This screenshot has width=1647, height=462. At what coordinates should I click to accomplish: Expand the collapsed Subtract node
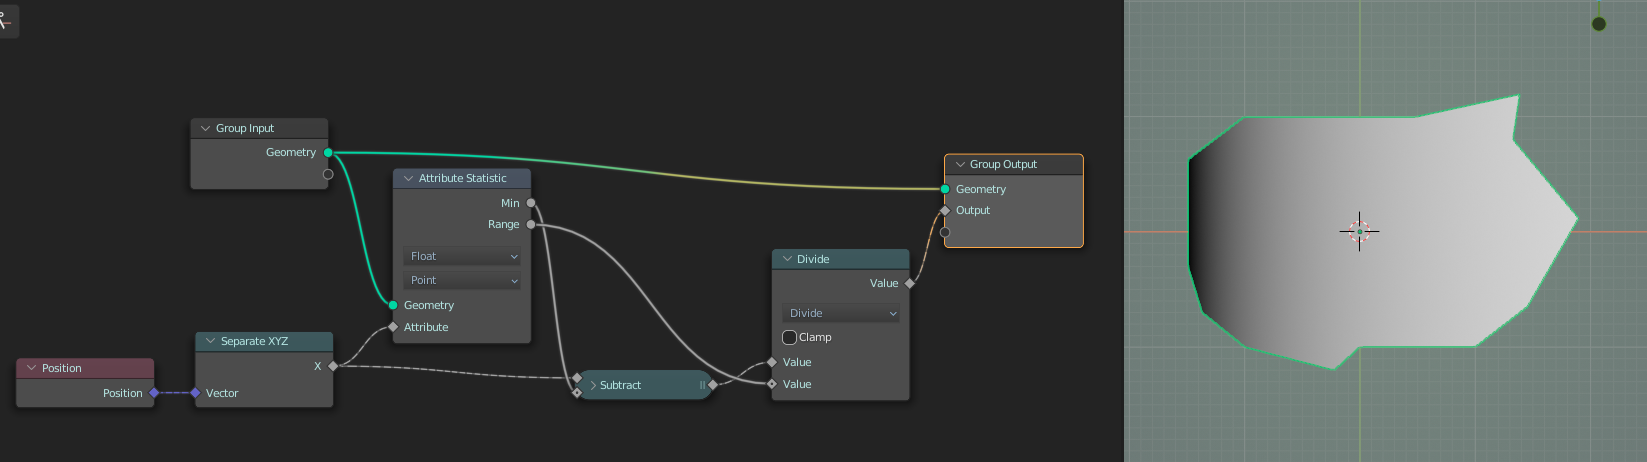click(593, 386)
